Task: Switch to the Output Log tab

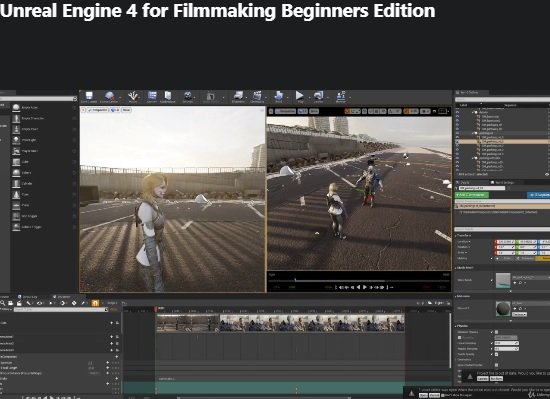Action: (28, 297)
